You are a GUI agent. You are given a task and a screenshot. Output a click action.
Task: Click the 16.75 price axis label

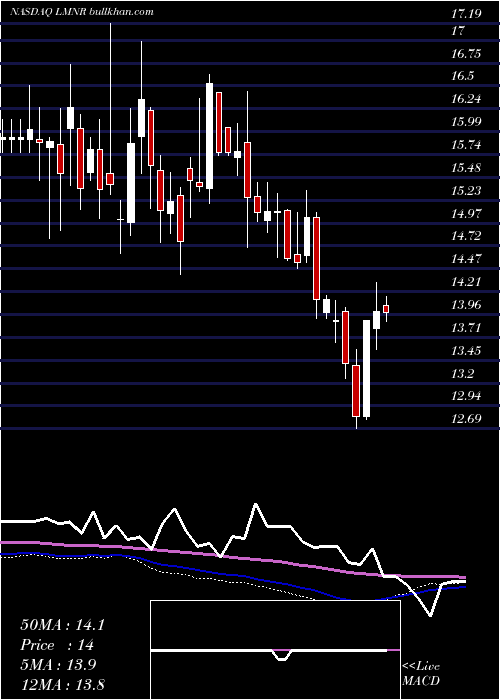tap(466, 54)
